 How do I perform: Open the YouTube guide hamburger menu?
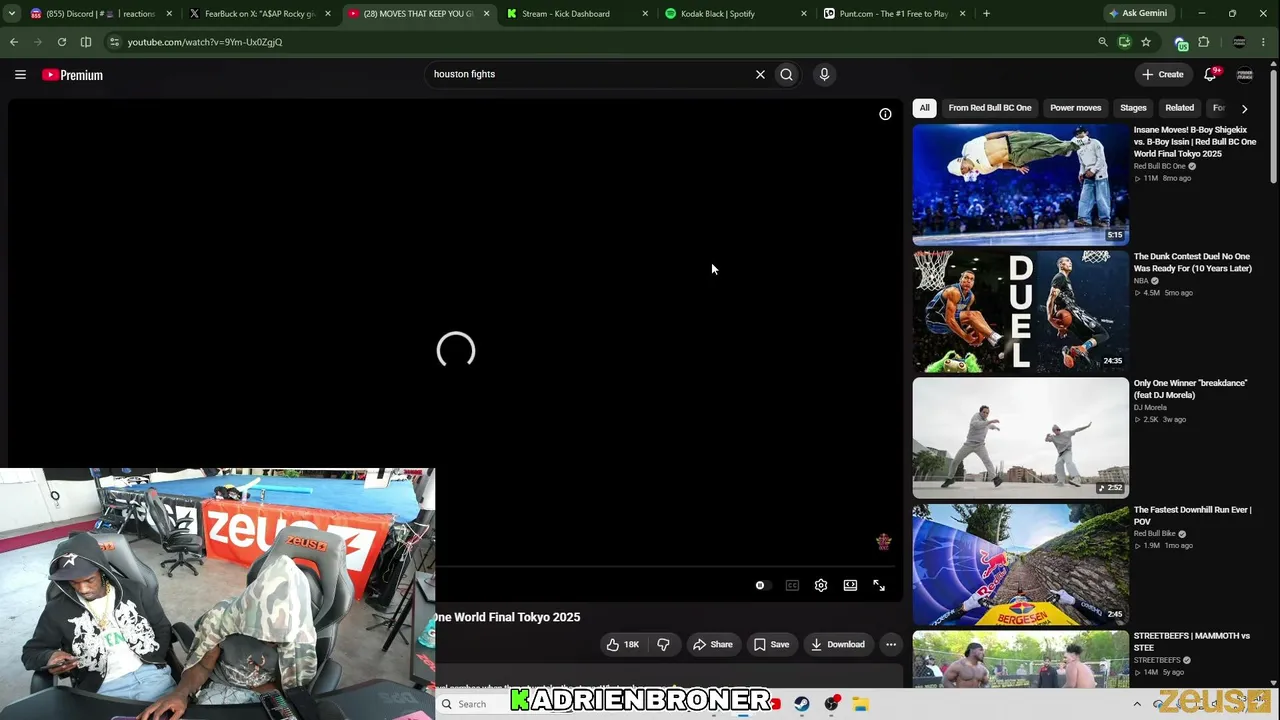[20, 74]
